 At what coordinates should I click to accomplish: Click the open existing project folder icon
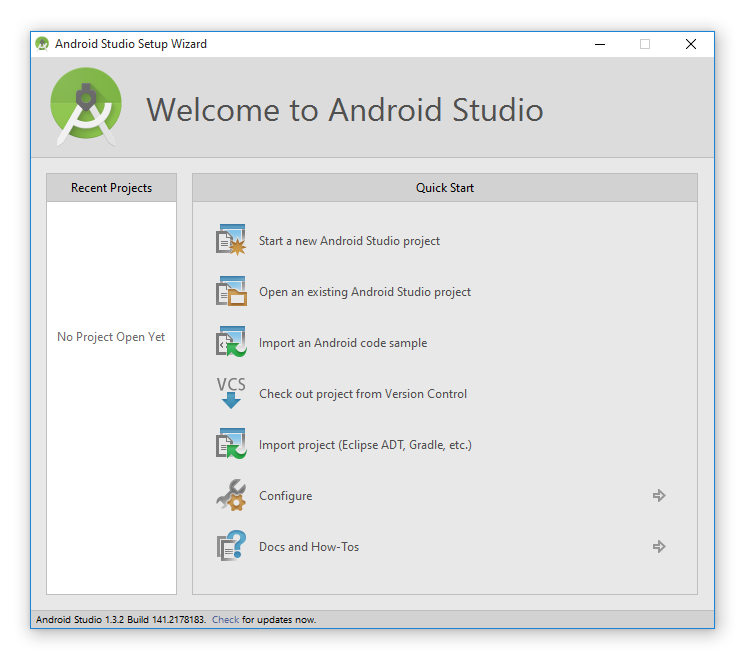click(231, 291)
